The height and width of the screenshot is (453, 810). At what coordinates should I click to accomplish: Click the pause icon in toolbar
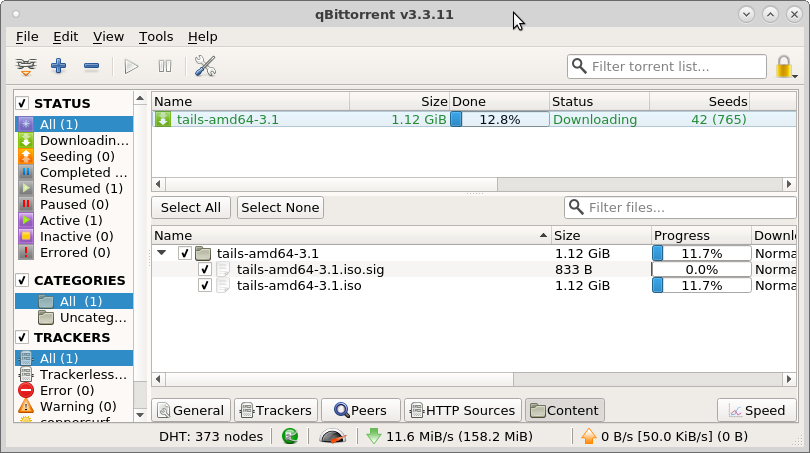pyautogui.click(x=165, y=67)
